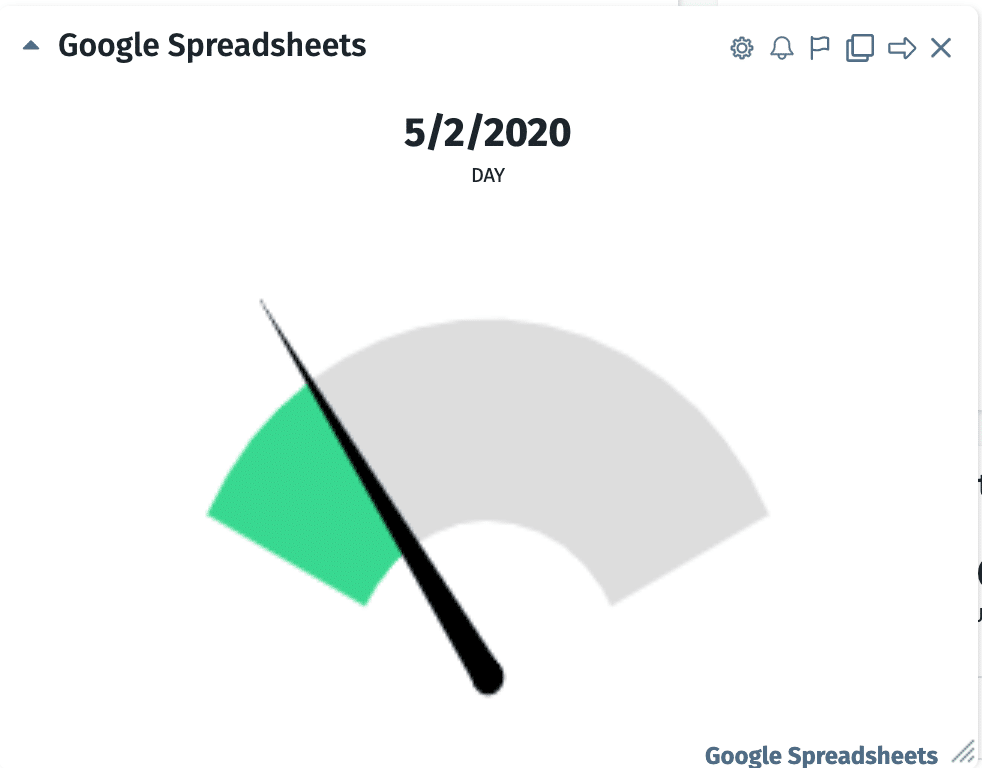Click the Google Spreadsheets widget title

tap(212, 46)
